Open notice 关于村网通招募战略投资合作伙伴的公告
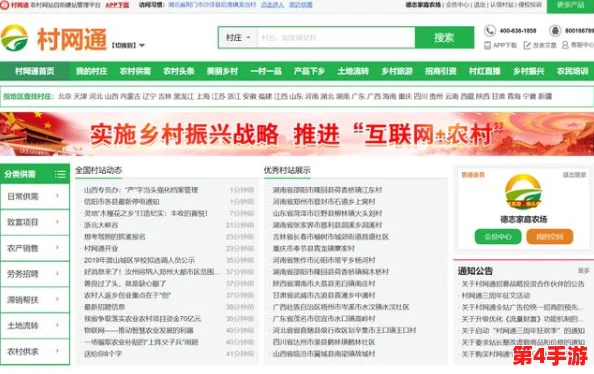This screenshot has width=594, height=374. point(523,284)
